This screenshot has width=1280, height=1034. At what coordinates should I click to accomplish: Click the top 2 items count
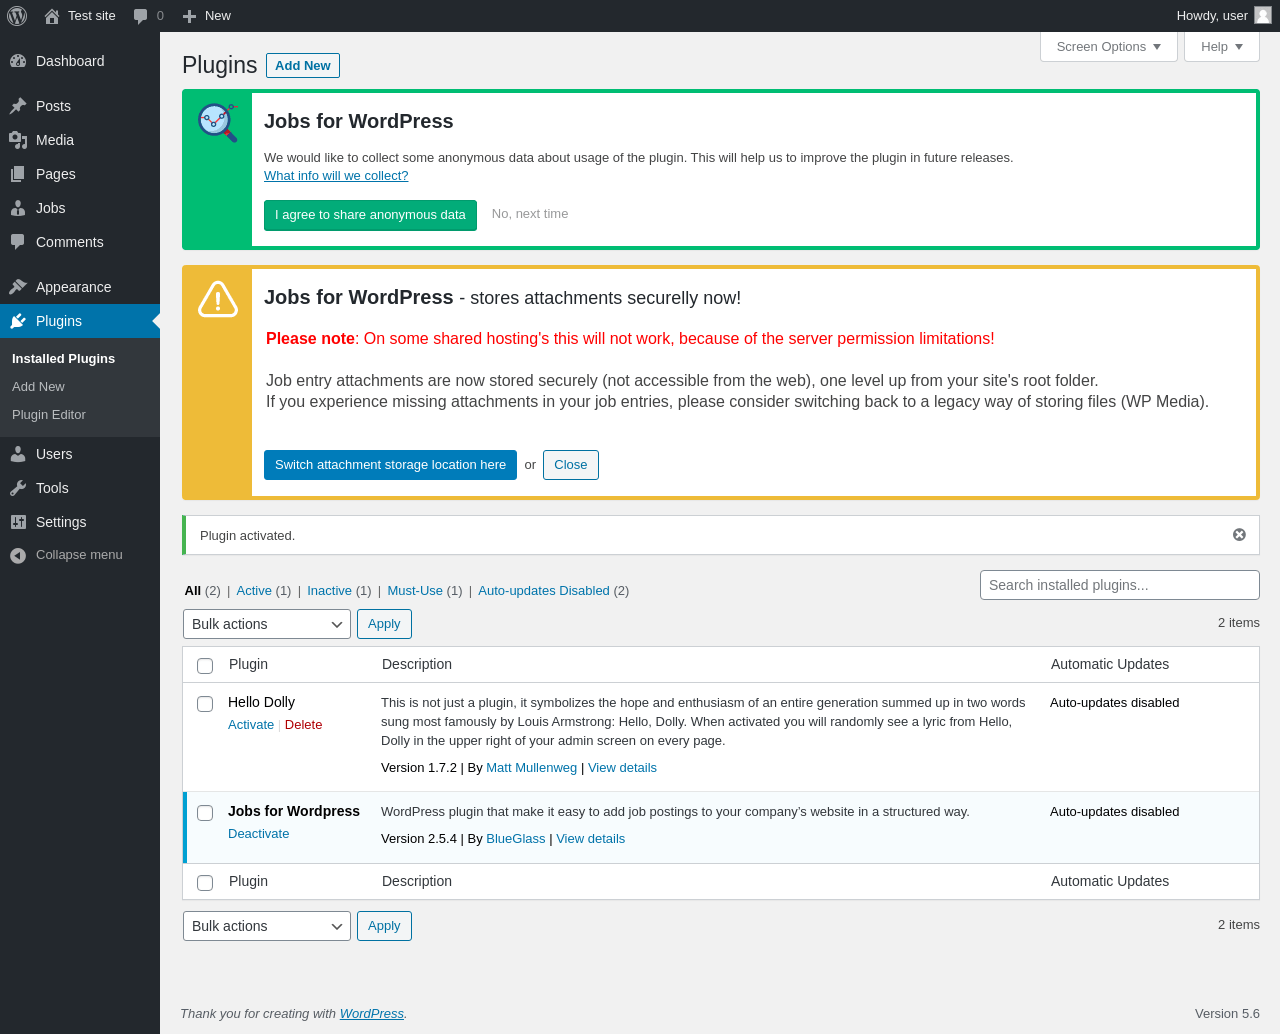coord(1239,623)
